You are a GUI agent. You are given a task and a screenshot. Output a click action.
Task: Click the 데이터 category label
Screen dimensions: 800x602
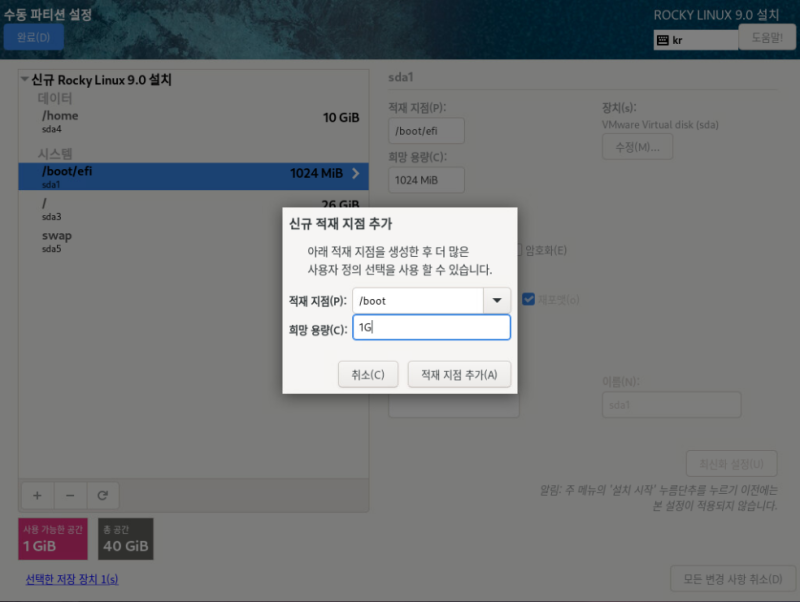(55, 98)
